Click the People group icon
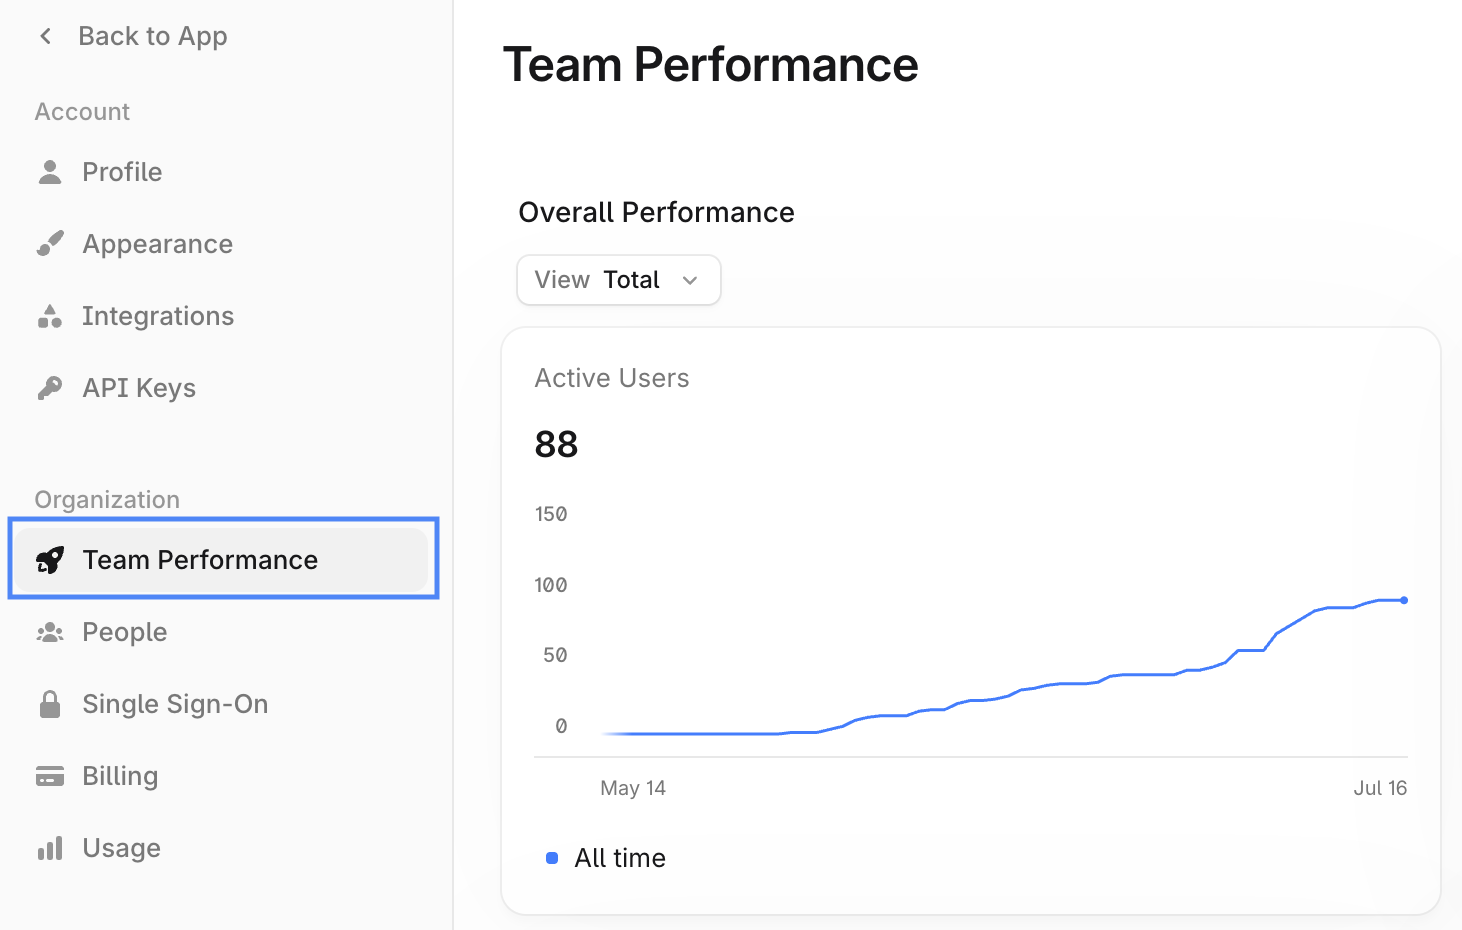Viewport: 1462px width, 930px height. pos(50,632)
